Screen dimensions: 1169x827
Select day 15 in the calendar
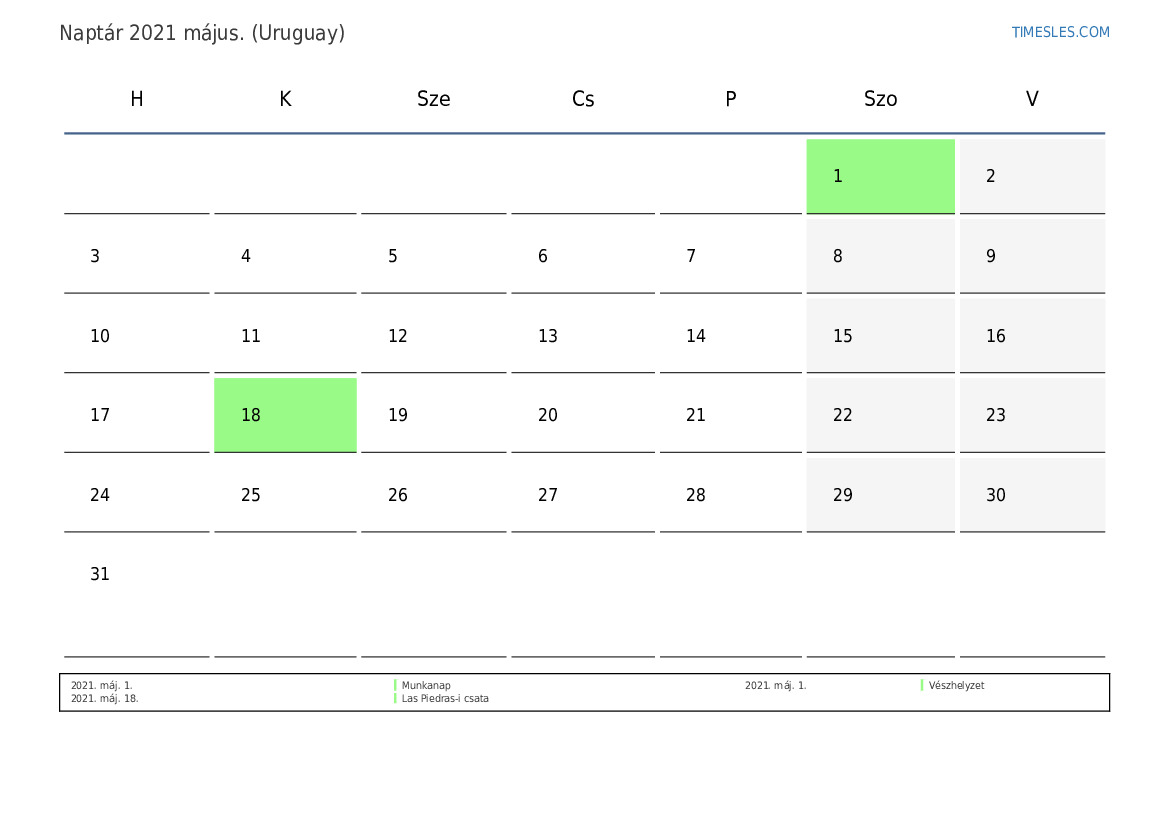click(880, 336)
